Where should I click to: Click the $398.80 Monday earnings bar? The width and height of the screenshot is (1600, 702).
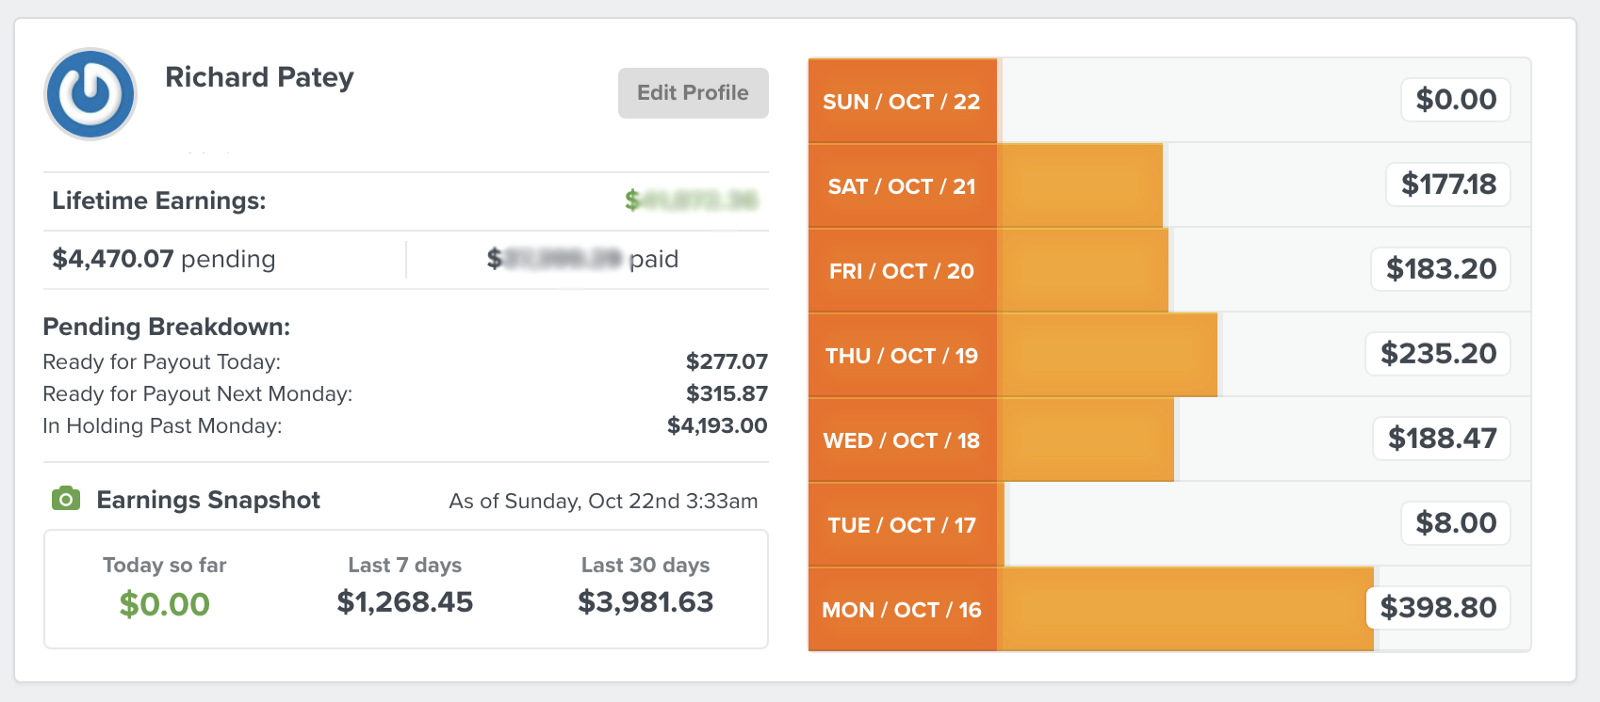point(1185,609)
